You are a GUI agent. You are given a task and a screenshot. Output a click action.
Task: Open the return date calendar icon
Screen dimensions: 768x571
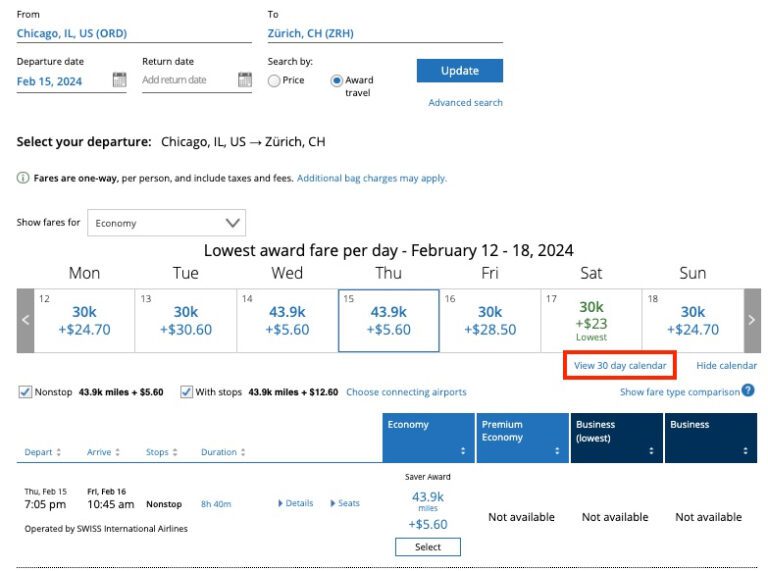(245, 80)
